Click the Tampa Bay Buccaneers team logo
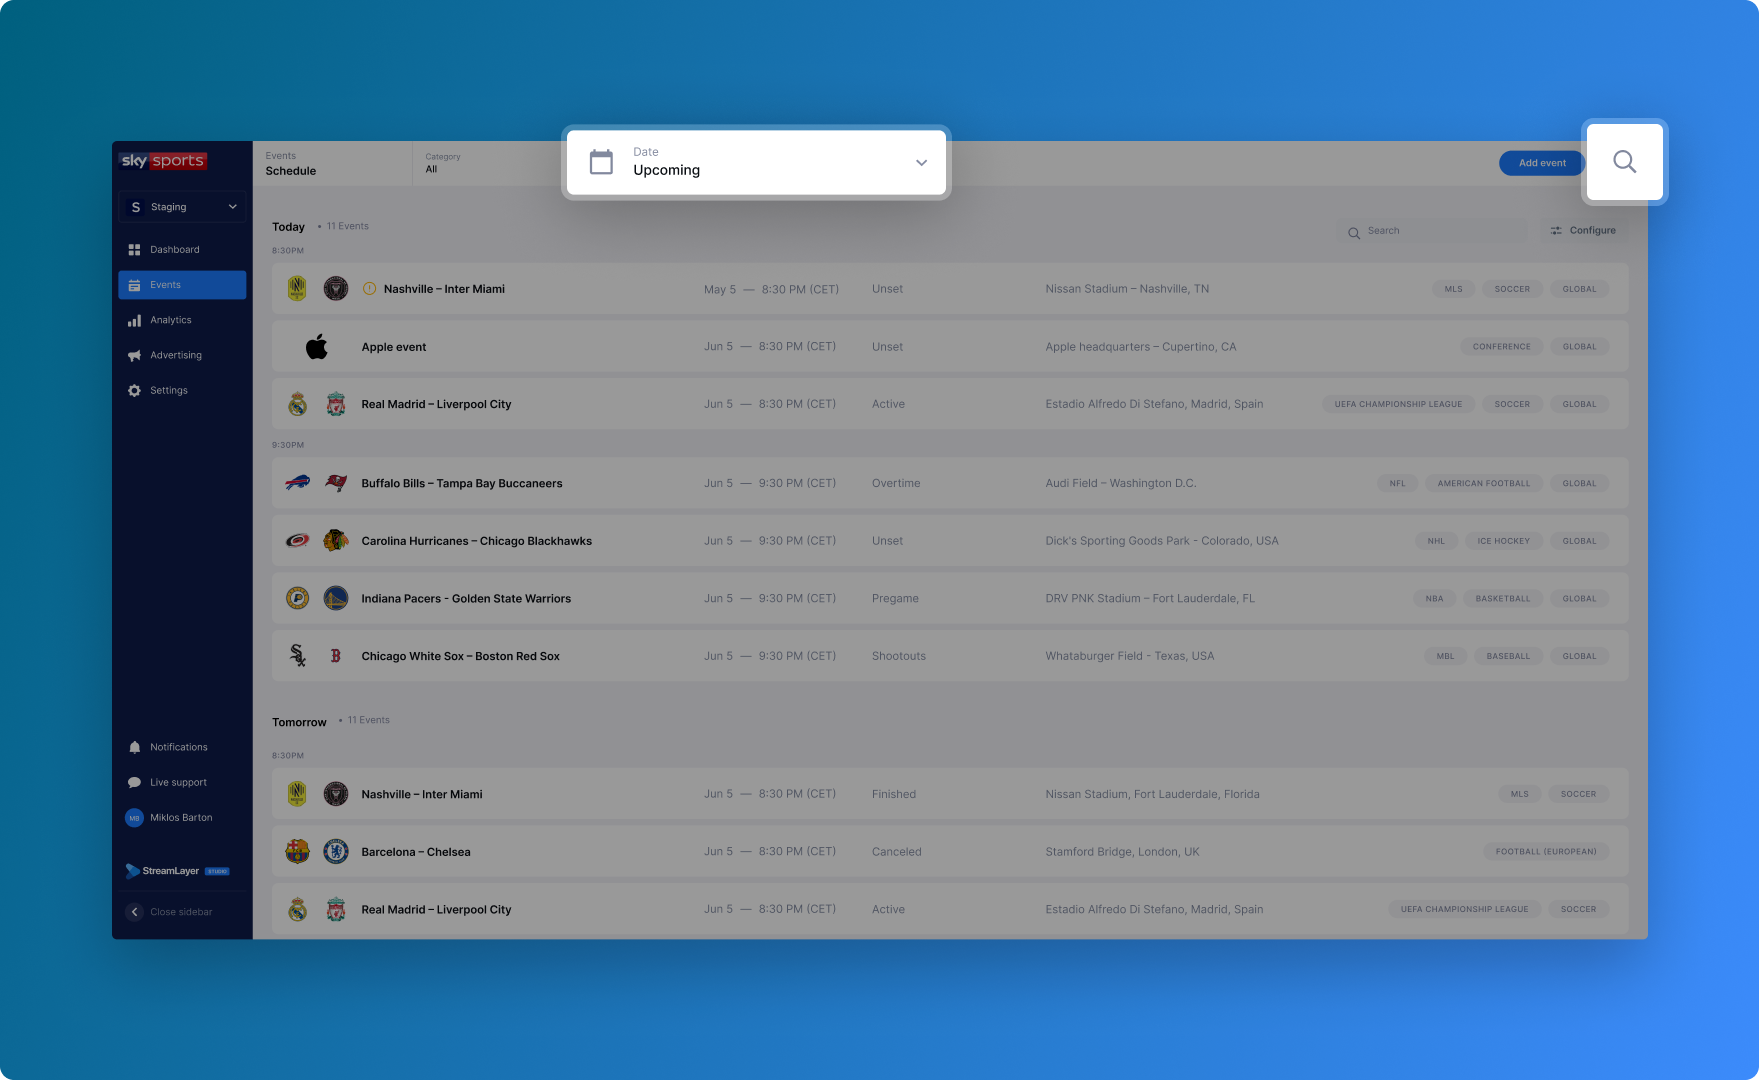 [x=336, y=483]
